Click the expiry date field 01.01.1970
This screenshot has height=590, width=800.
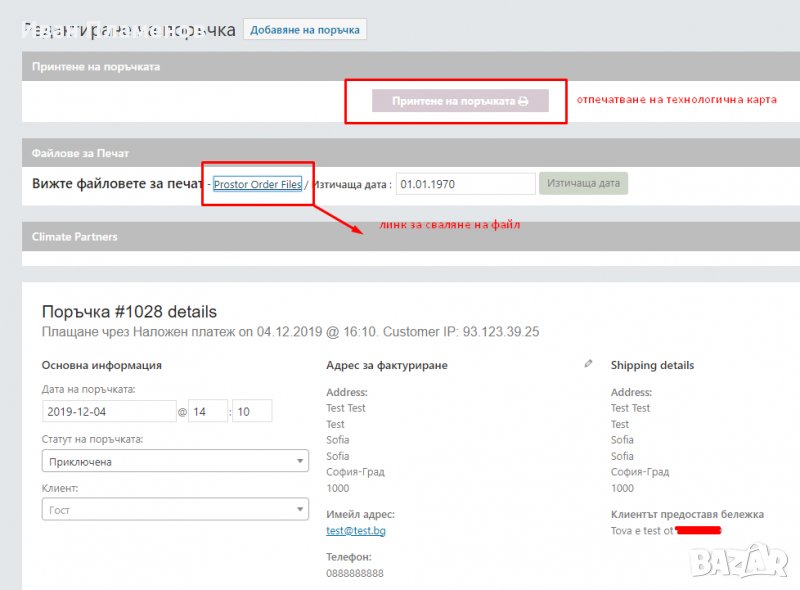pos(465,184)
